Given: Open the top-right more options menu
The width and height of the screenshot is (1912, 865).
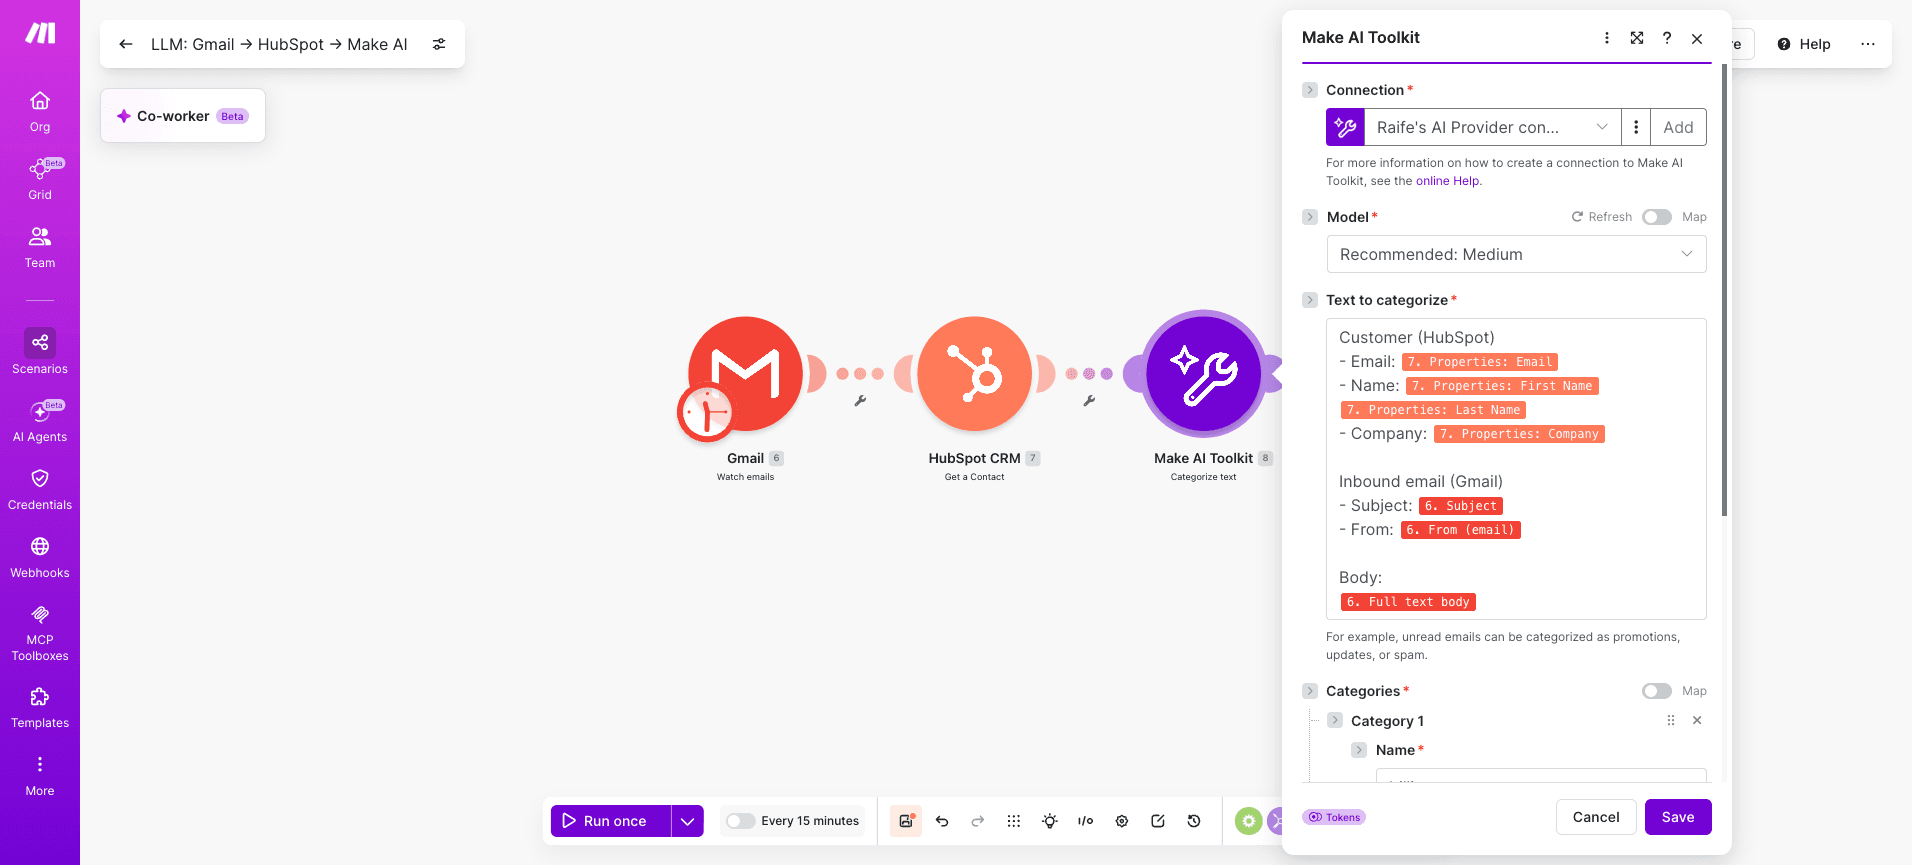Looking at the screenshot, I should 1868,44.
